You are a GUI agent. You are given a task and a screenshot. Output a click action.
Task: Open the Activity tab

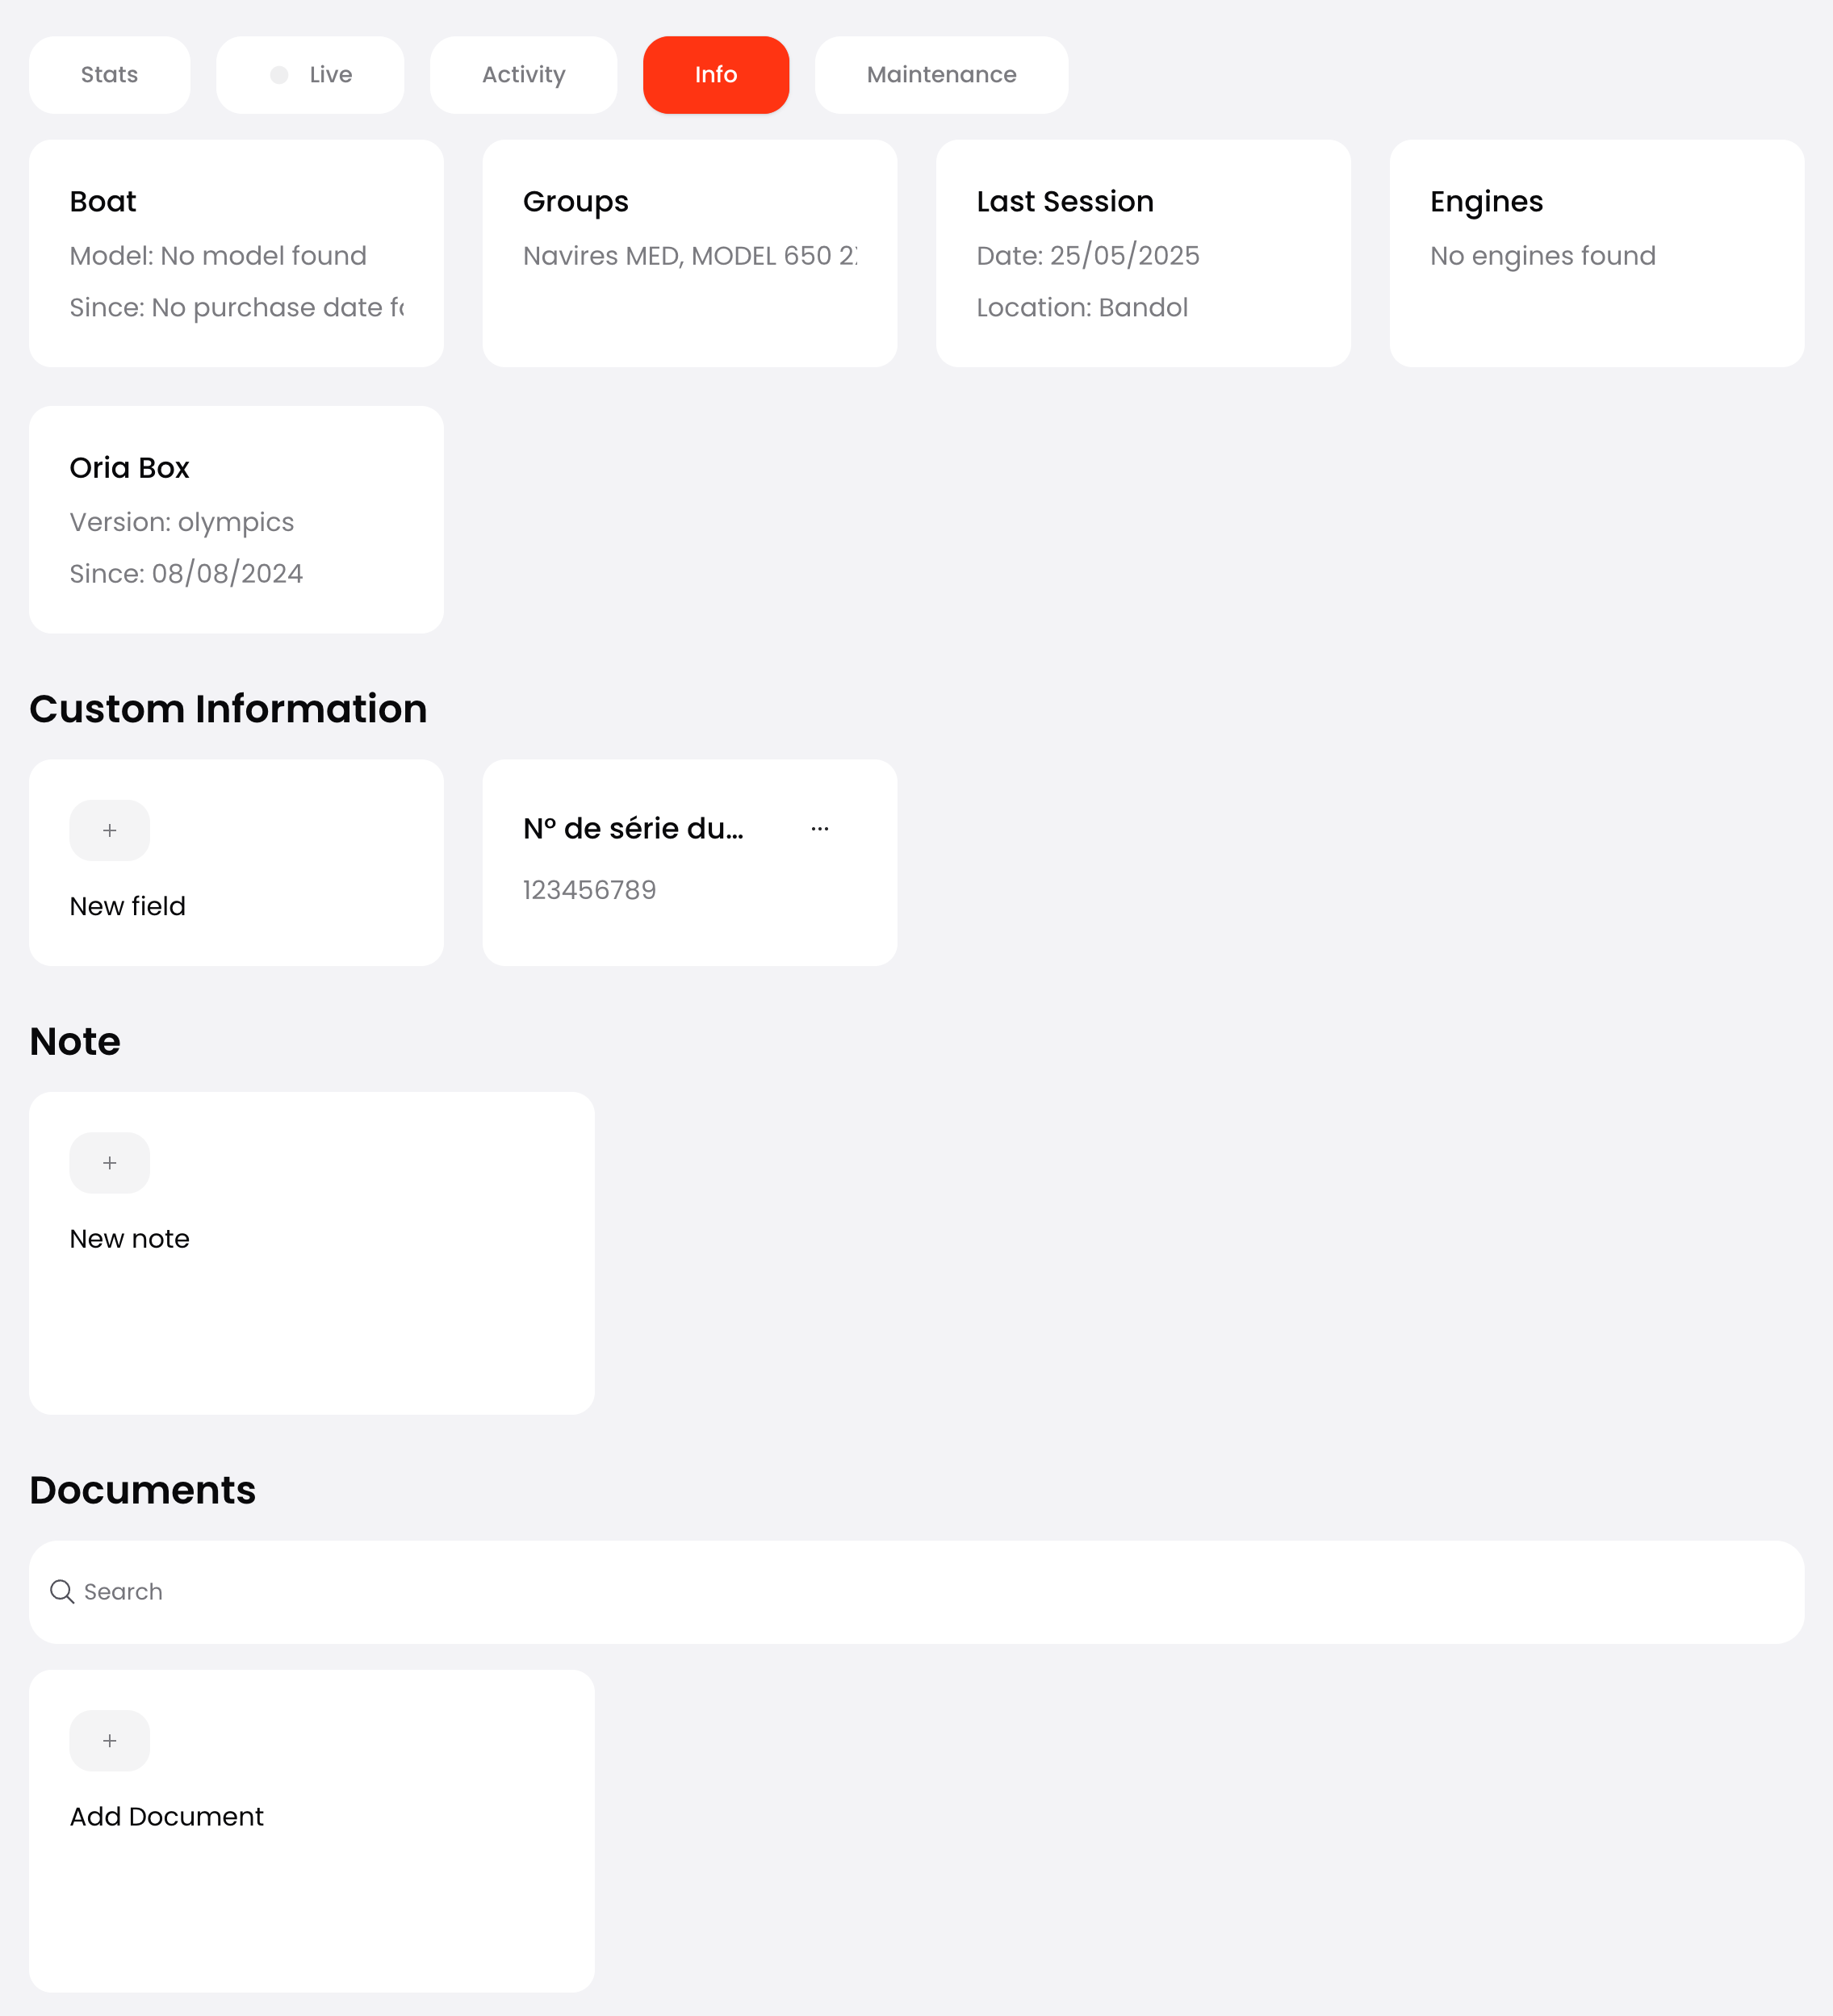coord(523,75)
